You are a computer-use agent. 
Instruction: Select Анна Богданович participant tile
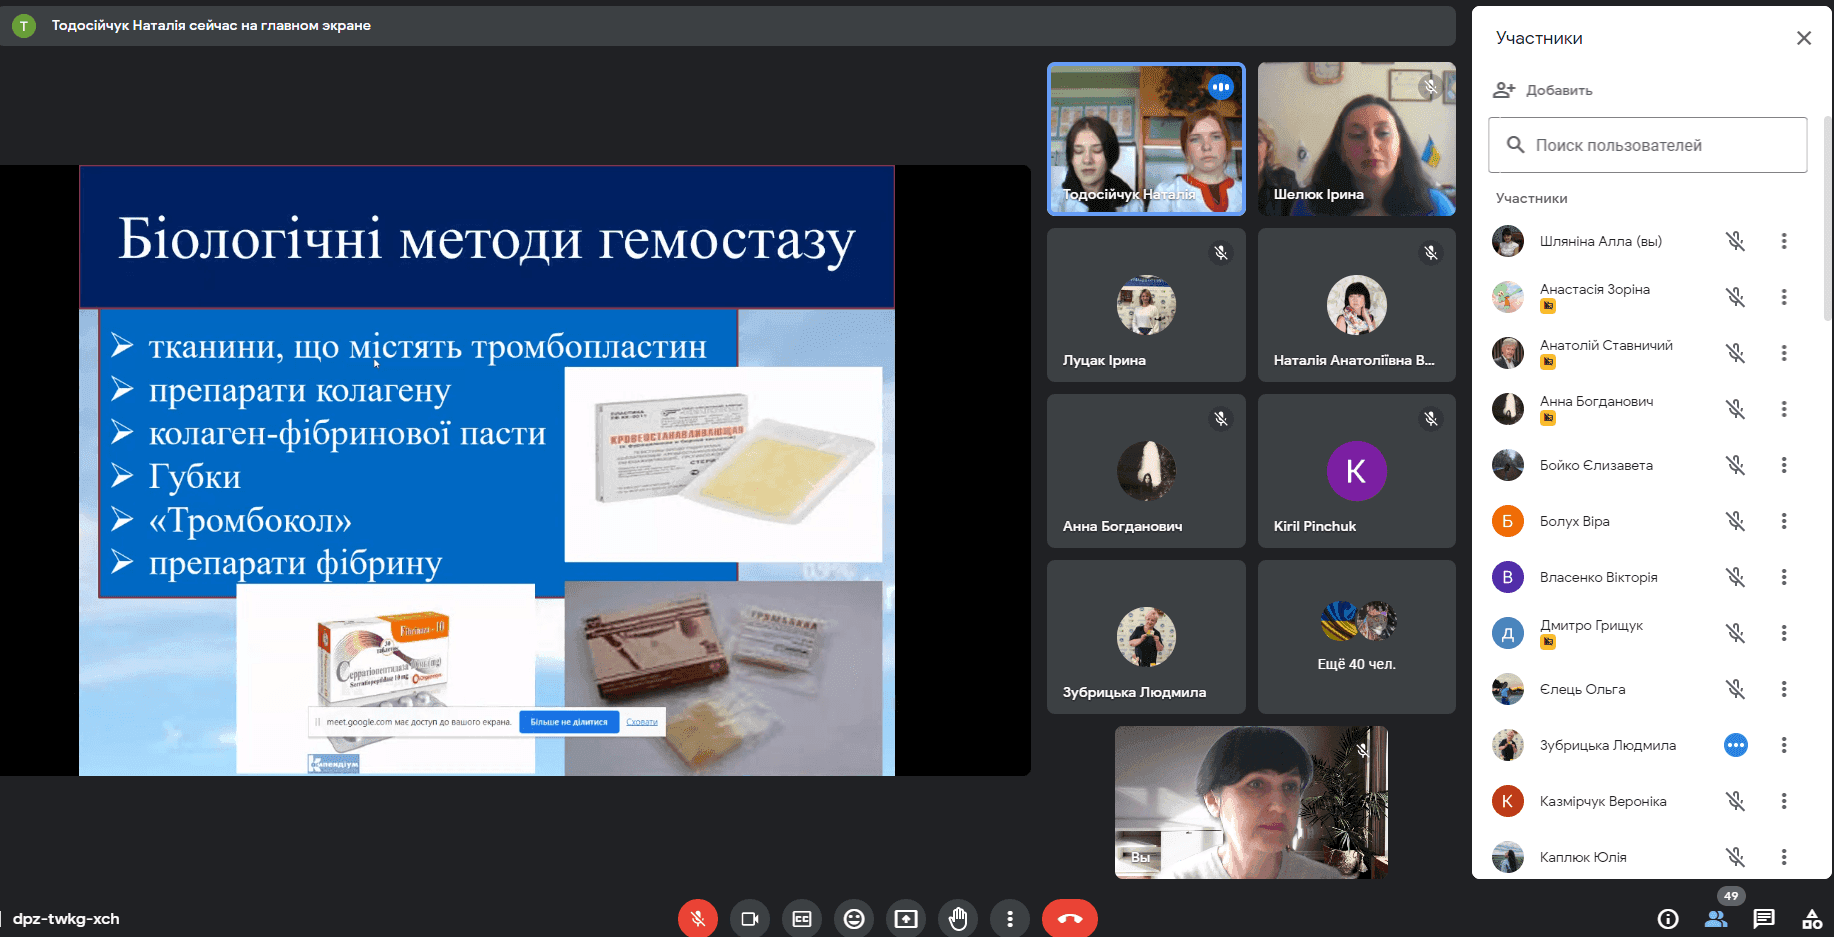(1146, 471)
